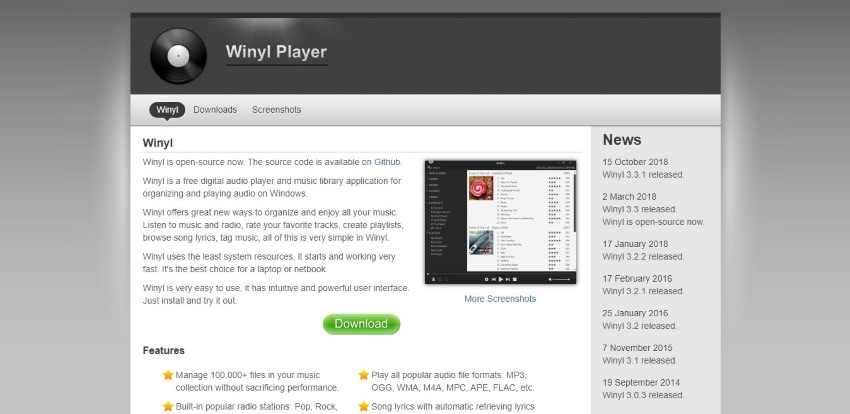Select the News heading in sidebar
Image resolution: width=850 pixels, height=414 pixels.
pyautogui.click(x=622, y=140)
